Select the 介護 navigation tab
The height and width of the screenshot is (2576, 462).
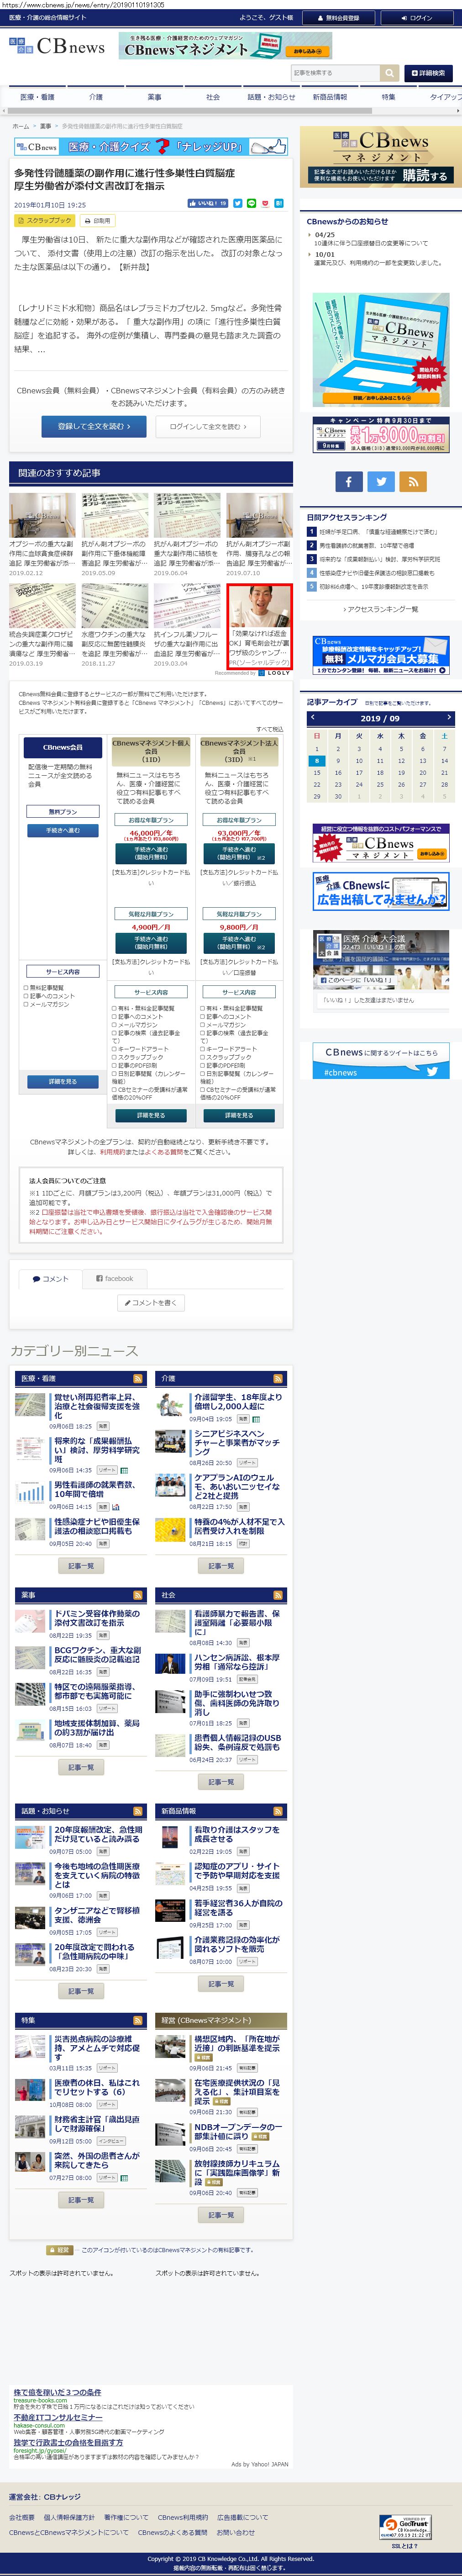coord(96,97)
